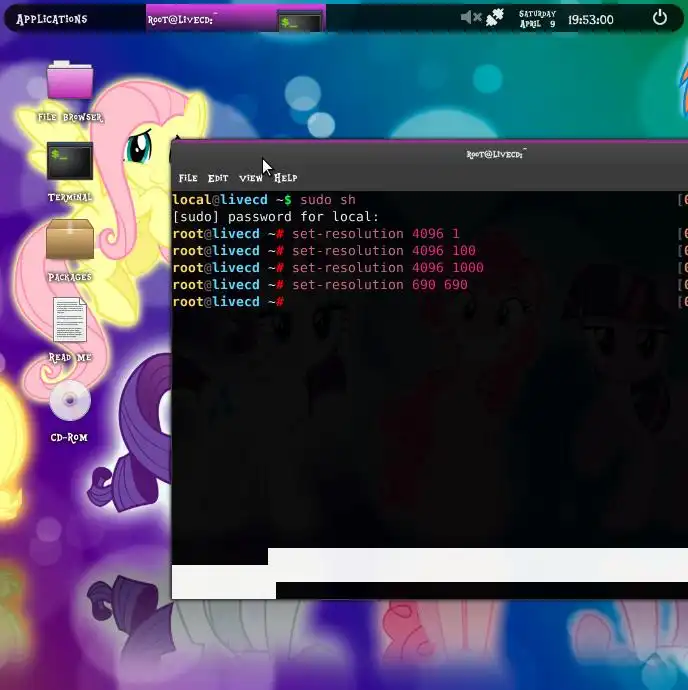Open the Help menu in terminal

coord(285,178)
